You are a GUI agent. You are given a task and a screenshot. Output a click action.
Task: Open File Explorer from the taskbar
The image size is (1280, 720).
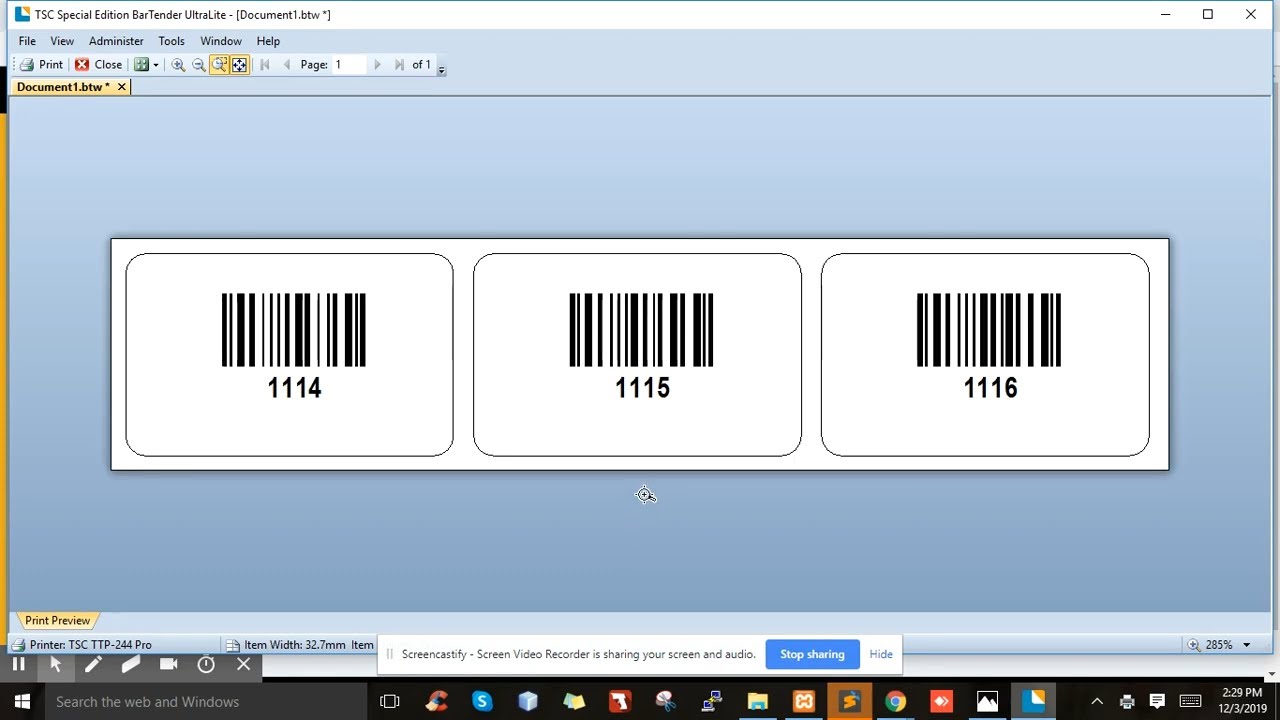pos(757,702)
